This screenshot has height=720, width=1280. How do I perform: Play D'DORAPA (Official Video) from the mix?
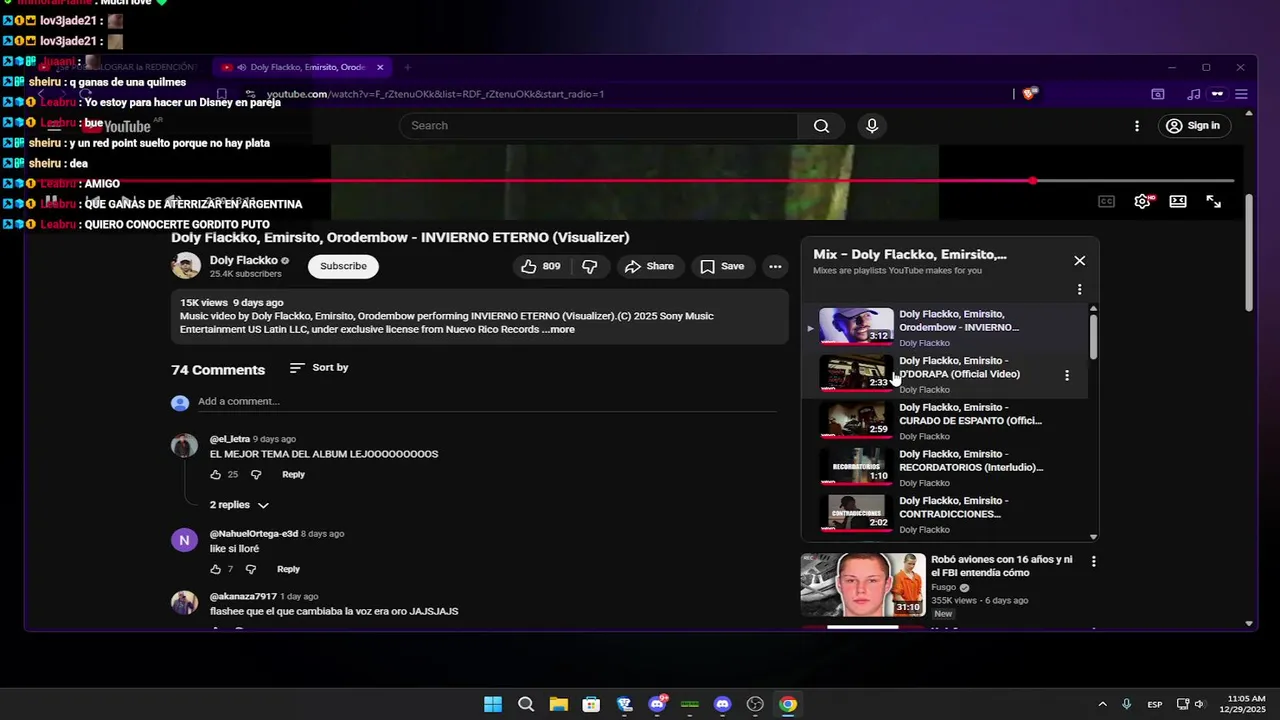click(x=944, y=374)
